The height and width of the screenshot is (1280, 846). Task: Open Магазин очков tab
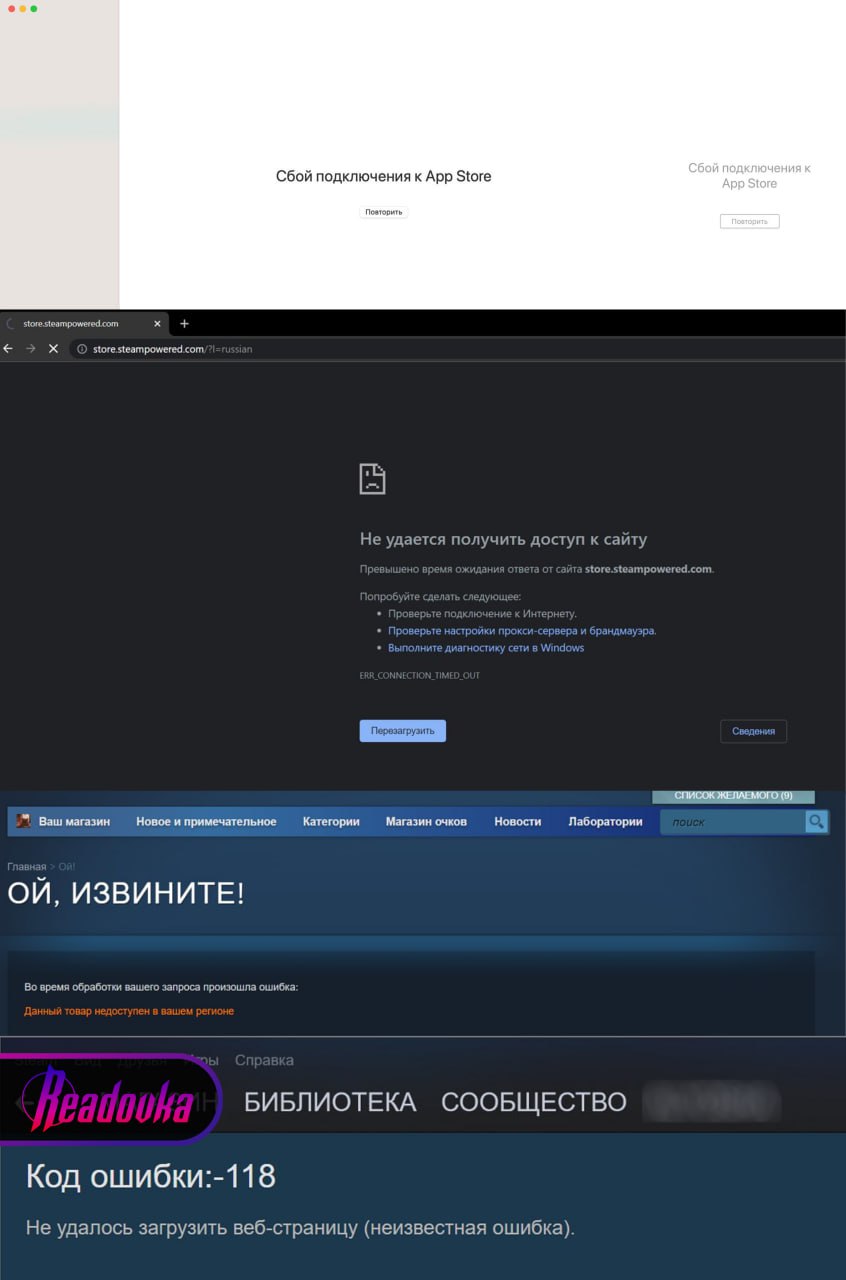[x=426, y=822]
